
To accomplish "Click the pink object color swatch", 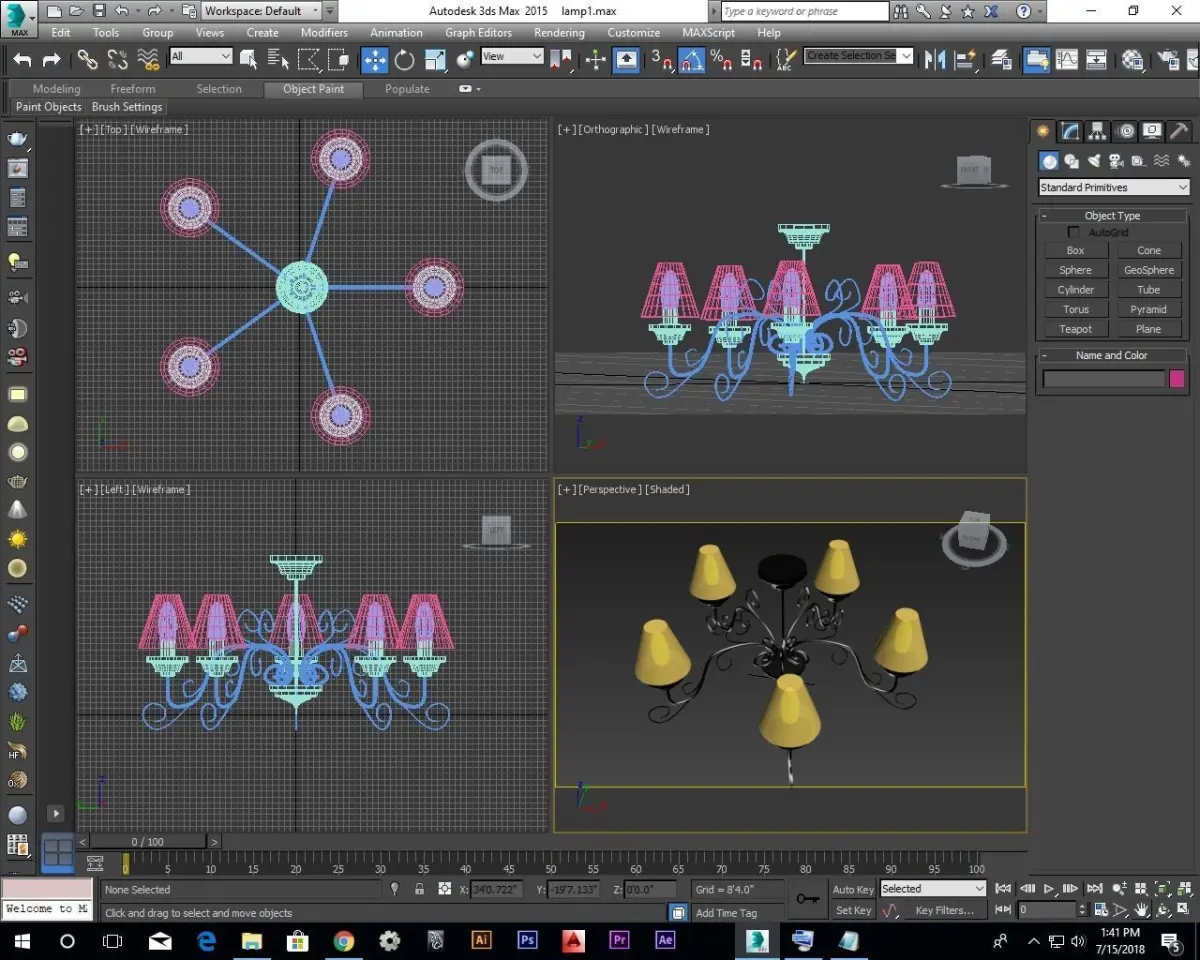I will [x=1176, y=379].
